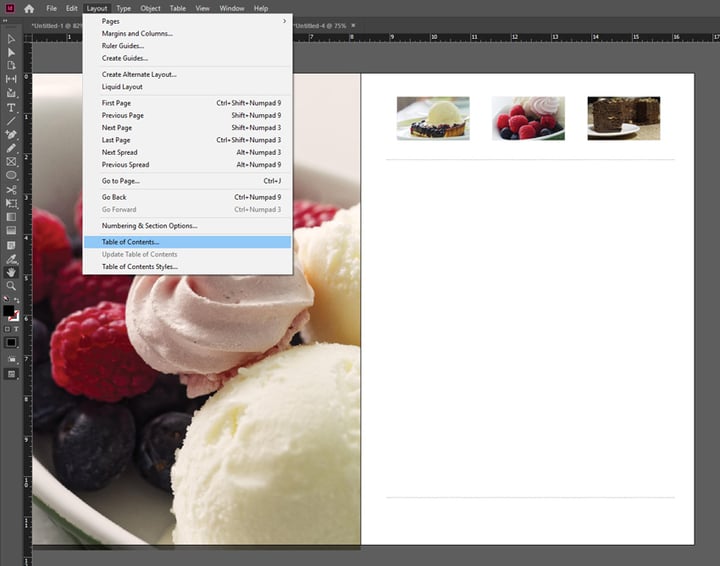The height and width of the screenshot is (566, 720).
Task: Click the Home icon in the top bar
Action: coord(29,8)
